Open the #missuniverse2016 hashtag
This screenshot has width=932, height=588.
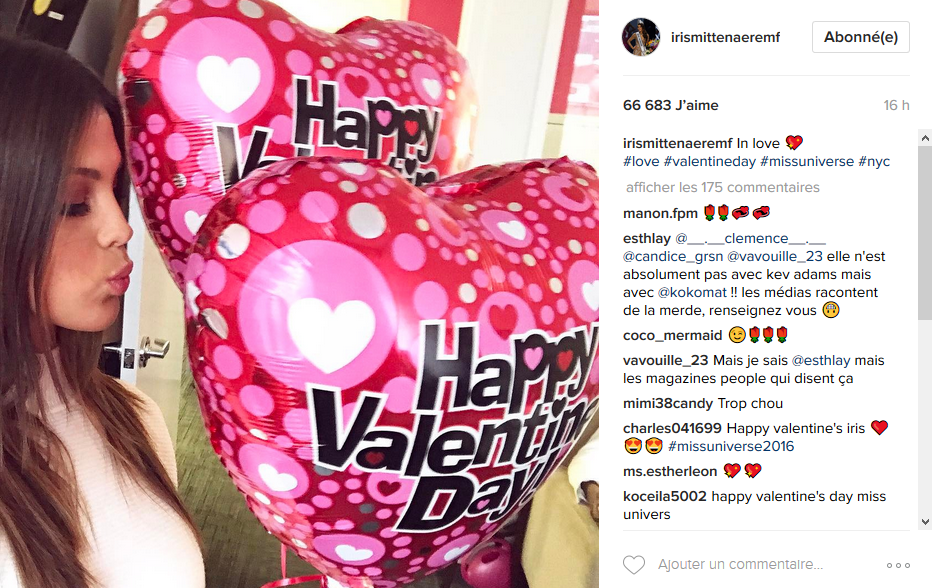[731, 446]
